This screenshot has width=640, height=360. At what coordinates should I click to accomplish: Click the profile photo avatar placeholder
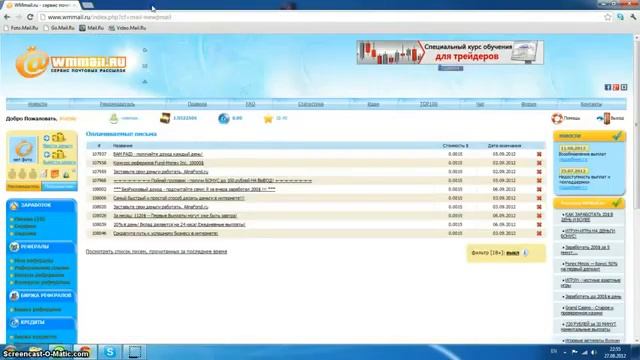tap(23, 151)
